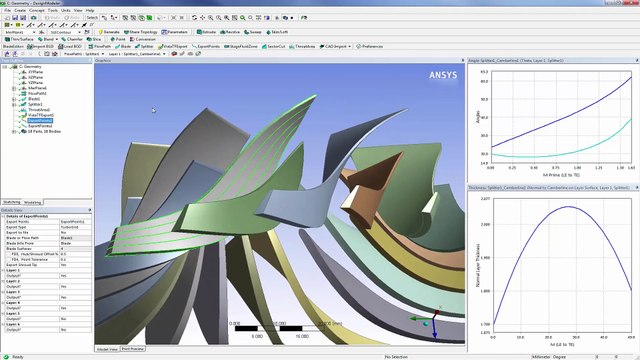Click the Export Type value field

click(76, 227)
